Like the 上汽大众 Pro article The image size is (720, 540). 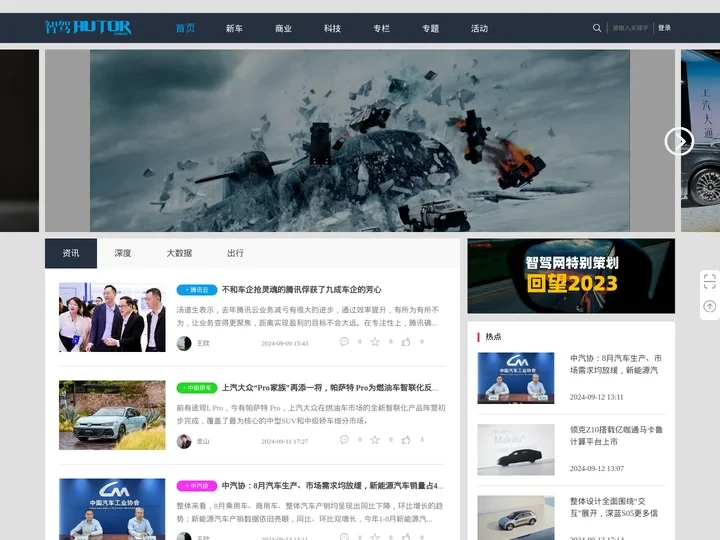pos(406,440)
